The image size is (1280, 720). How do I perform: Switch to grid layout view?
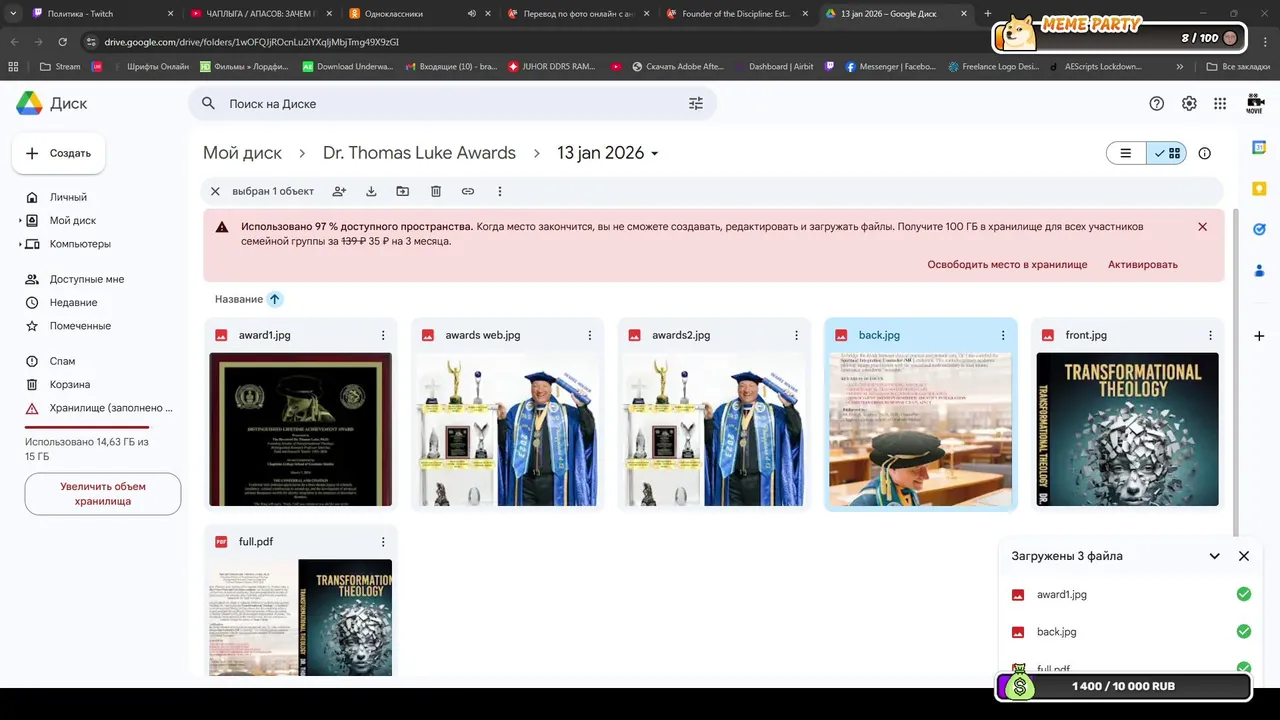pyautogui.click(x=1166, y=153)
